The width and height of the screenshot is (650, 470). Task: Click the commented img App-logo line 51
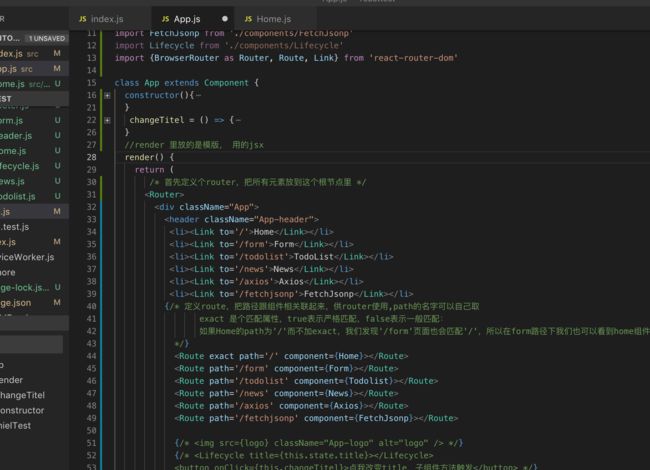pos(318,443)
